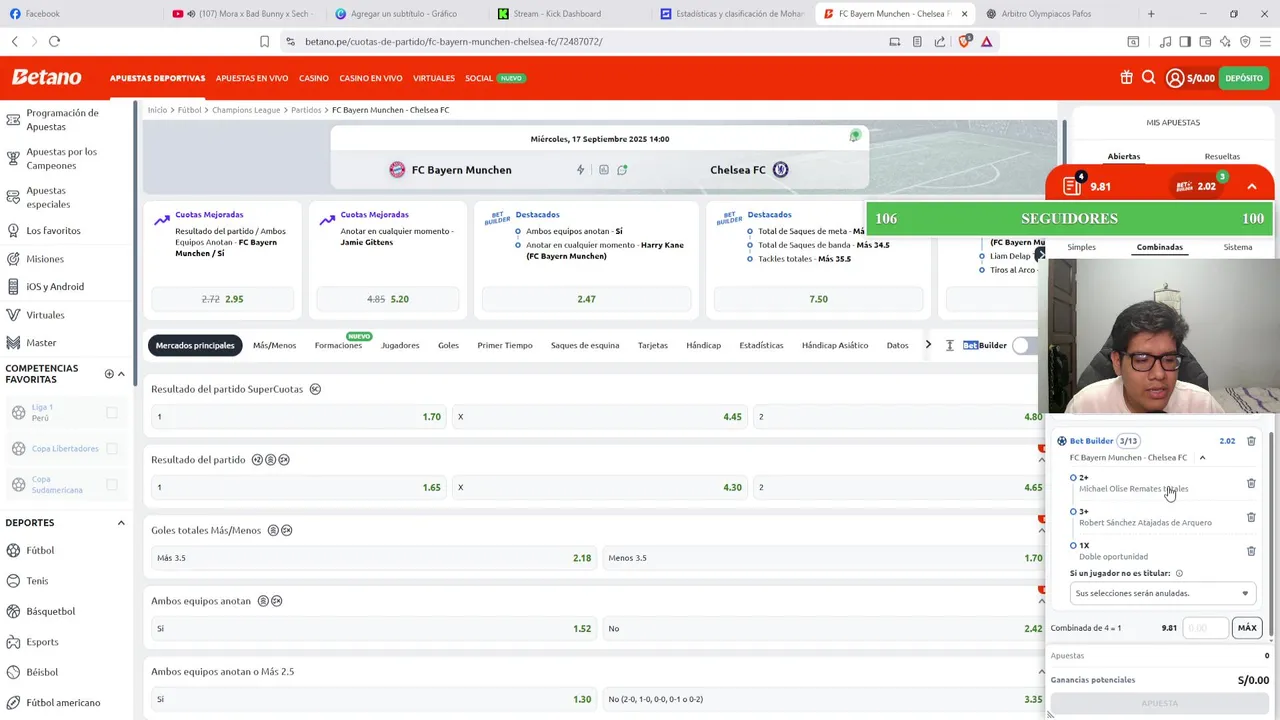Viewport: 1280px width, 720px height.
Task: Select Tackles totales Más 35.5 option
Action: pyautogui.click(x=750, y=259)
